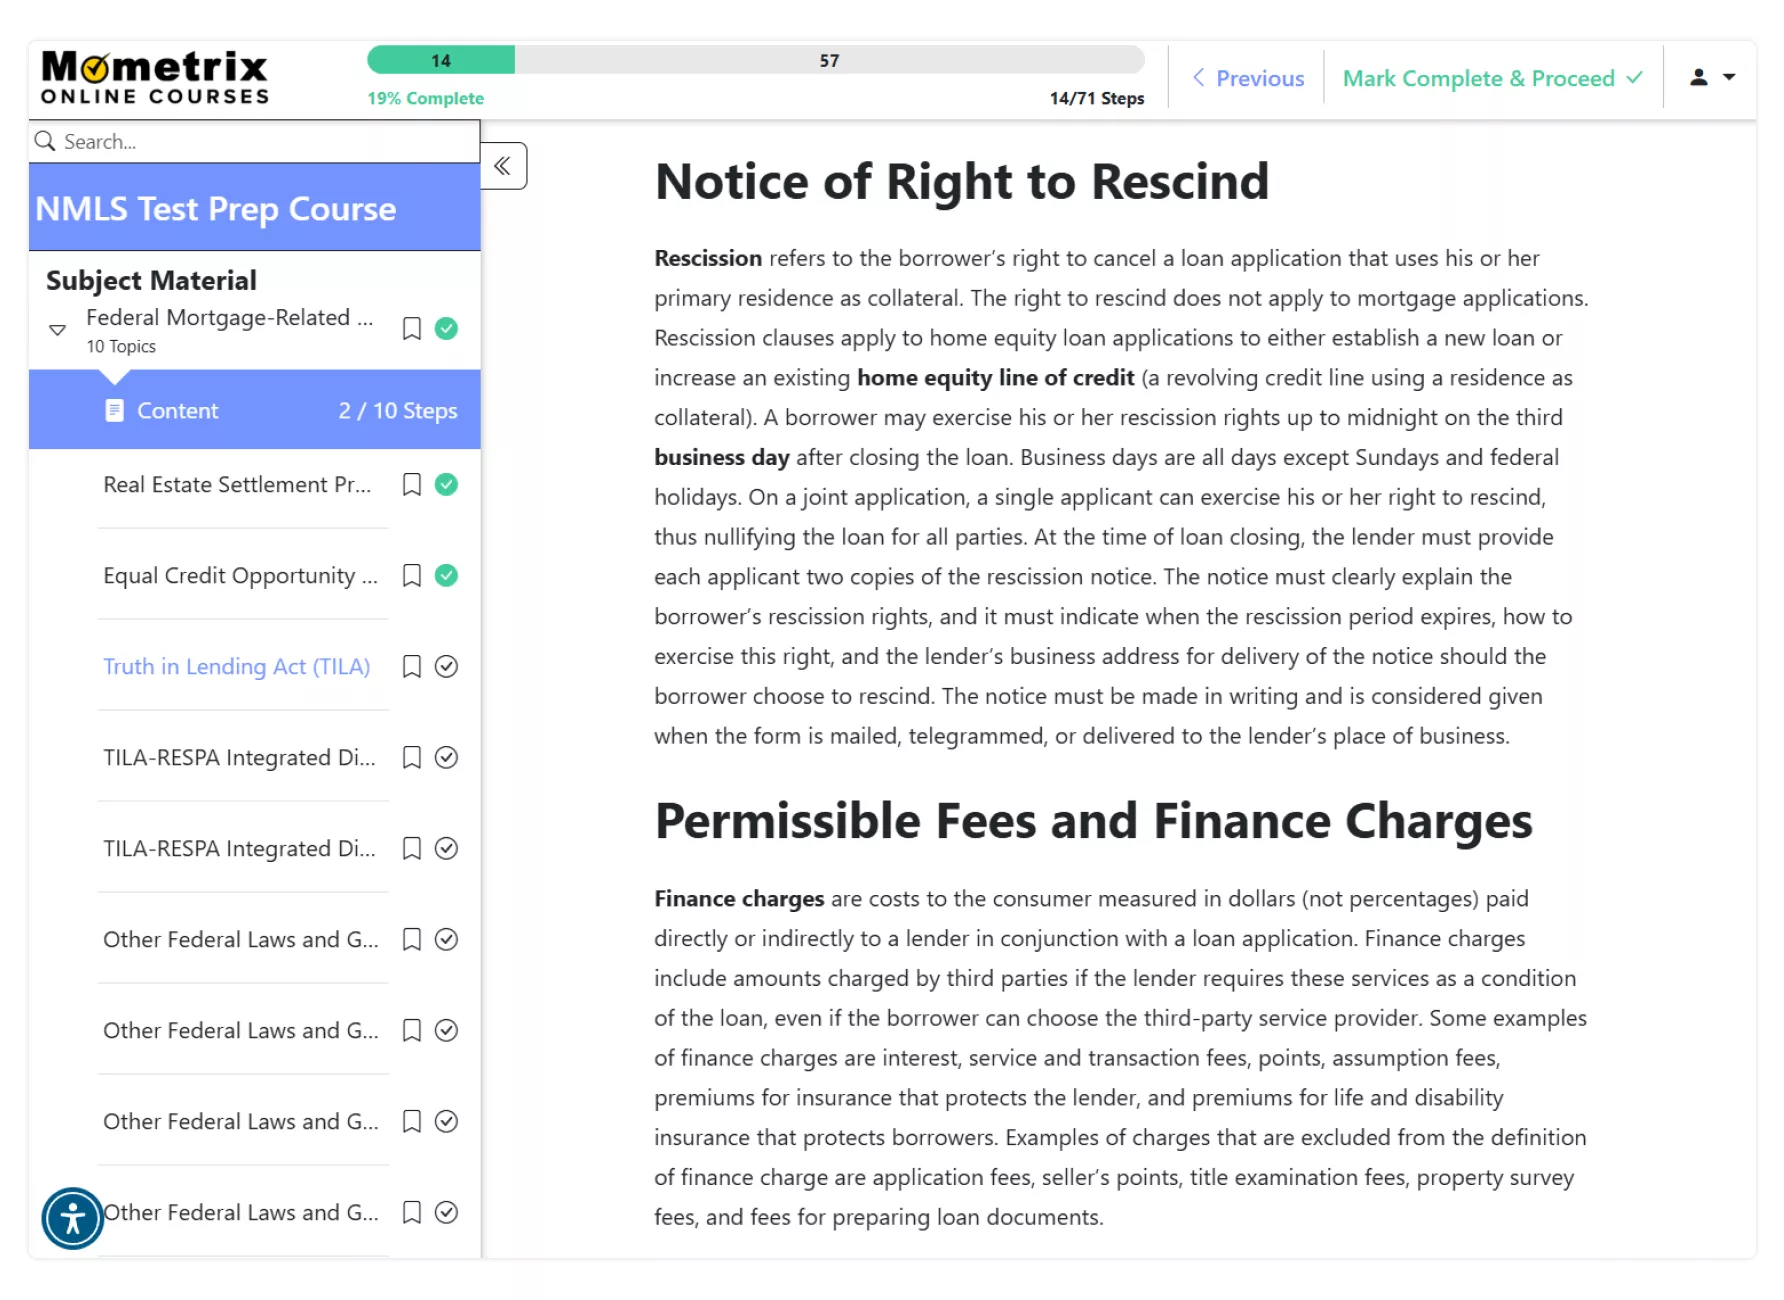Bookmark the Truth in Lending Act topic
This screenshot has width=1784, height=1300.
(411, 667)
